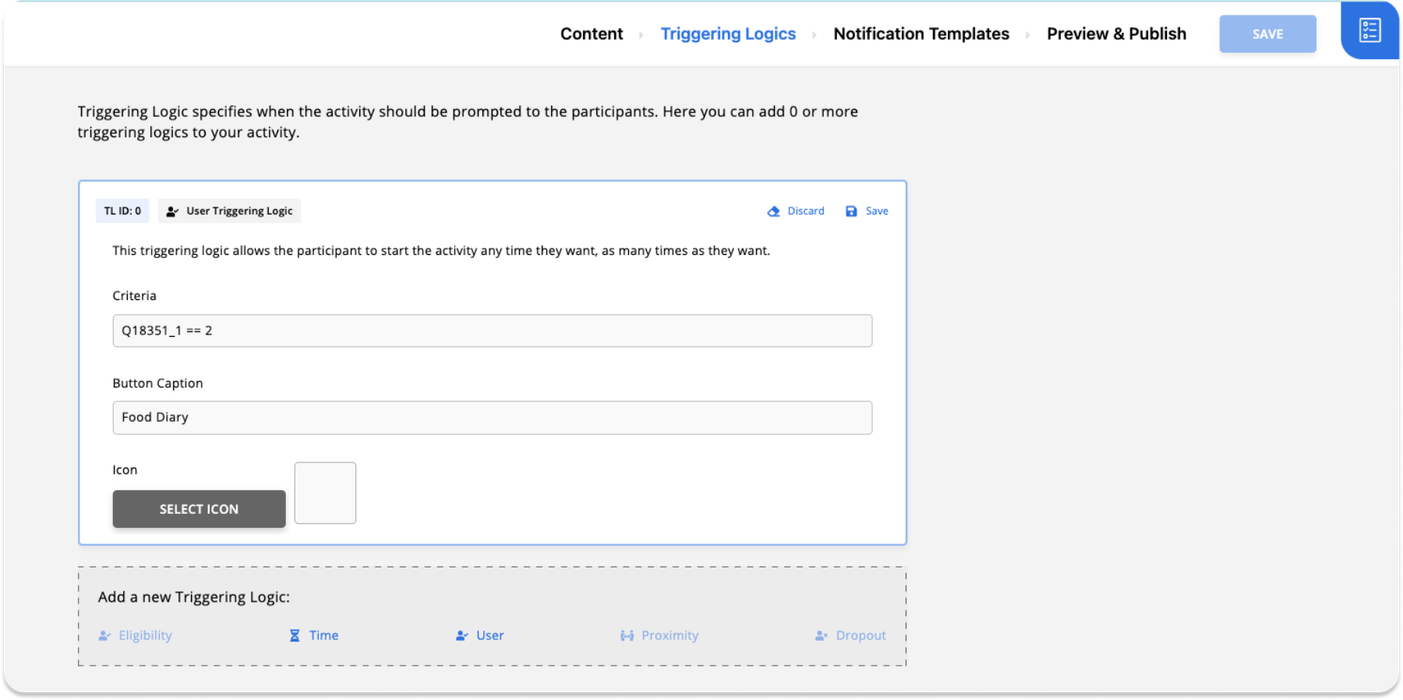Click the empty icon preview box
This screenshot has height=700, width=1403.
325,493
